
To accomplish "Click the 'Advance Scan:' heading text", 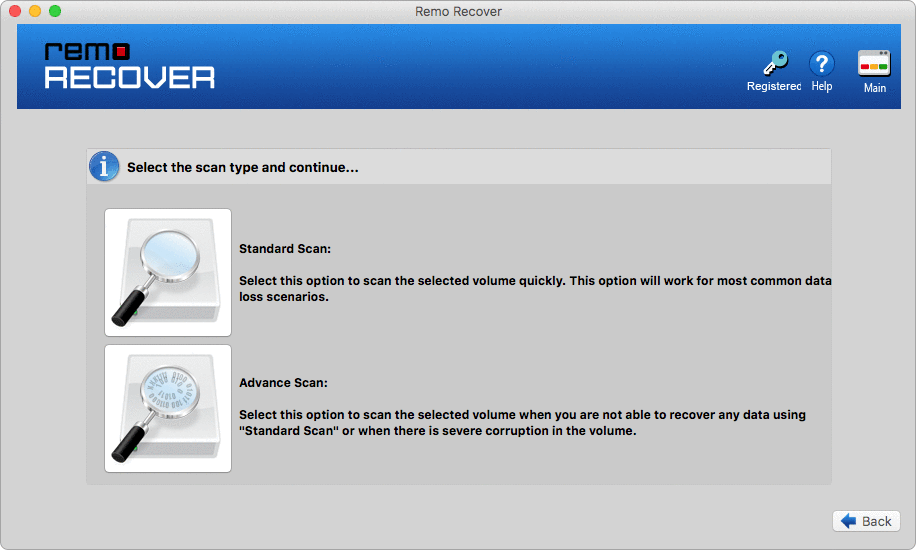I will [x=283, y=382].
